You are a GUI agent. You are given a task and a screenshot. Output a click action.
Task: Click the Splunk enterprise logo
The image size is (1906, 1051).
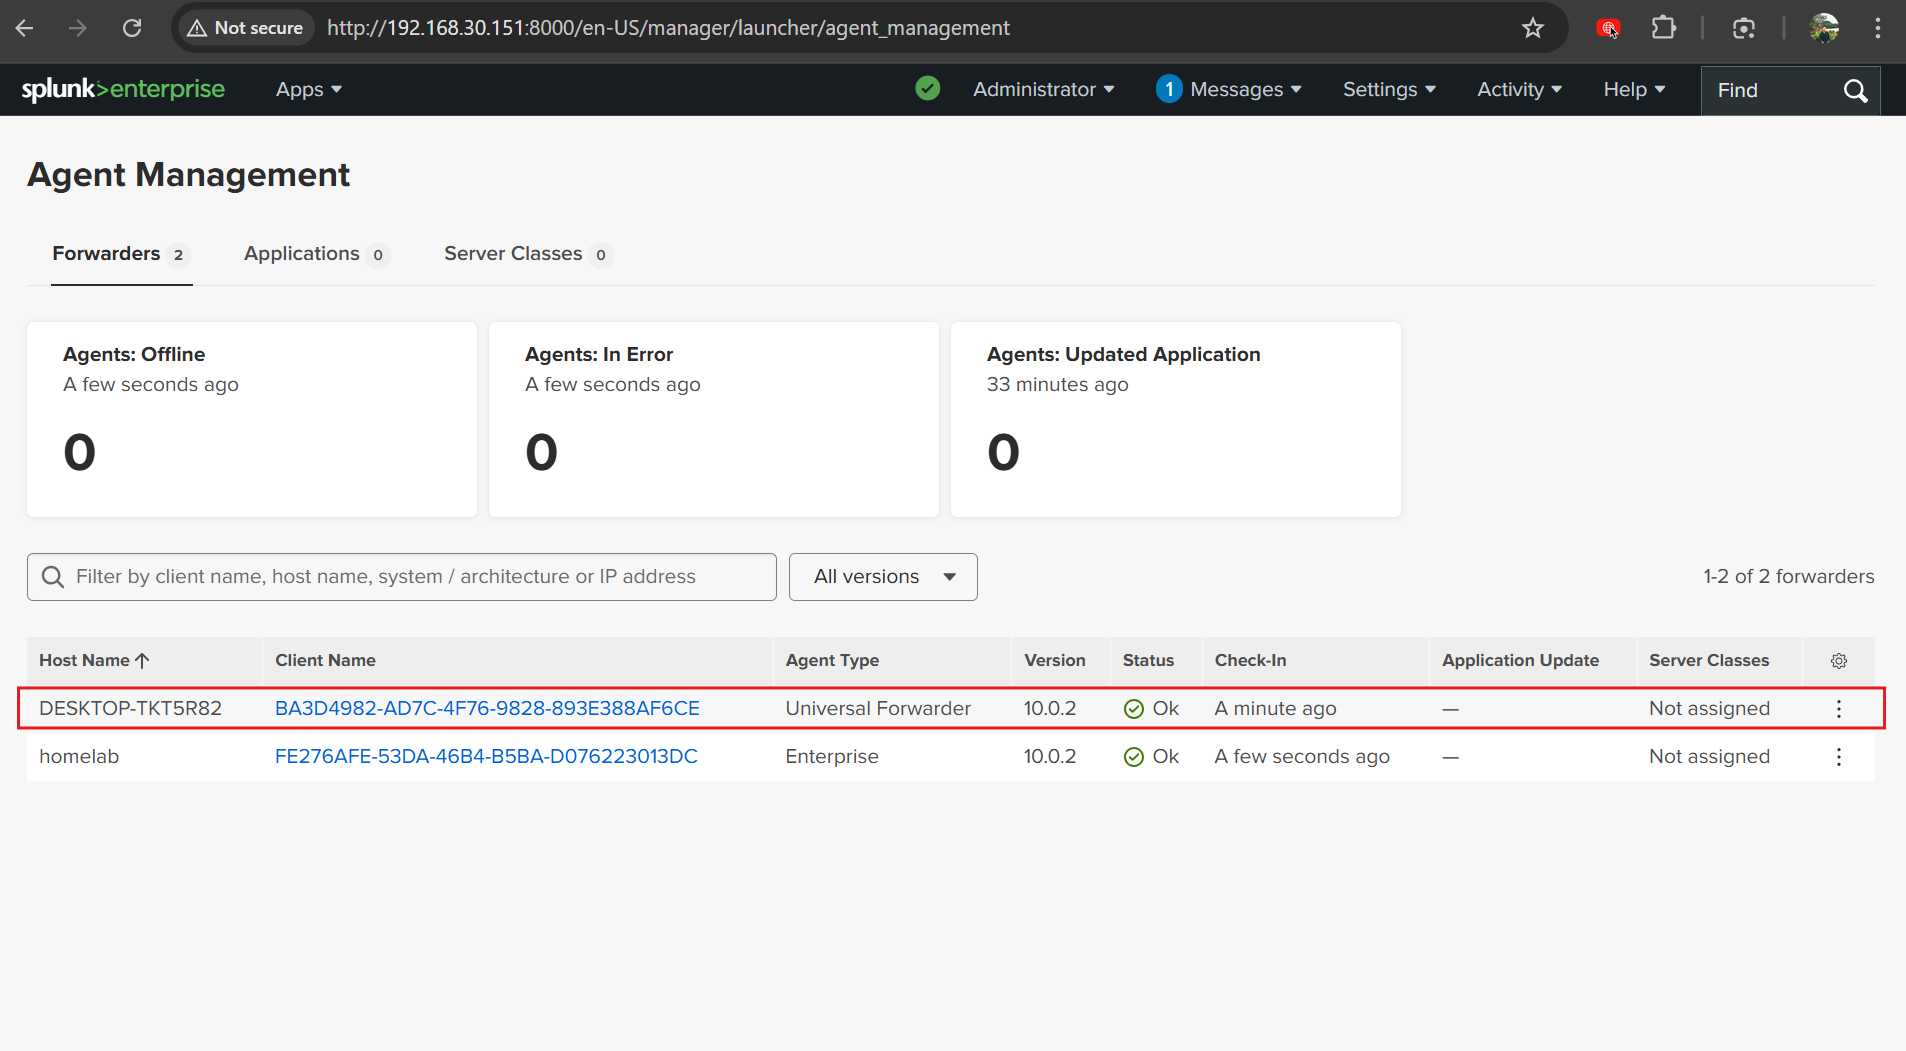tap(123, 89)
